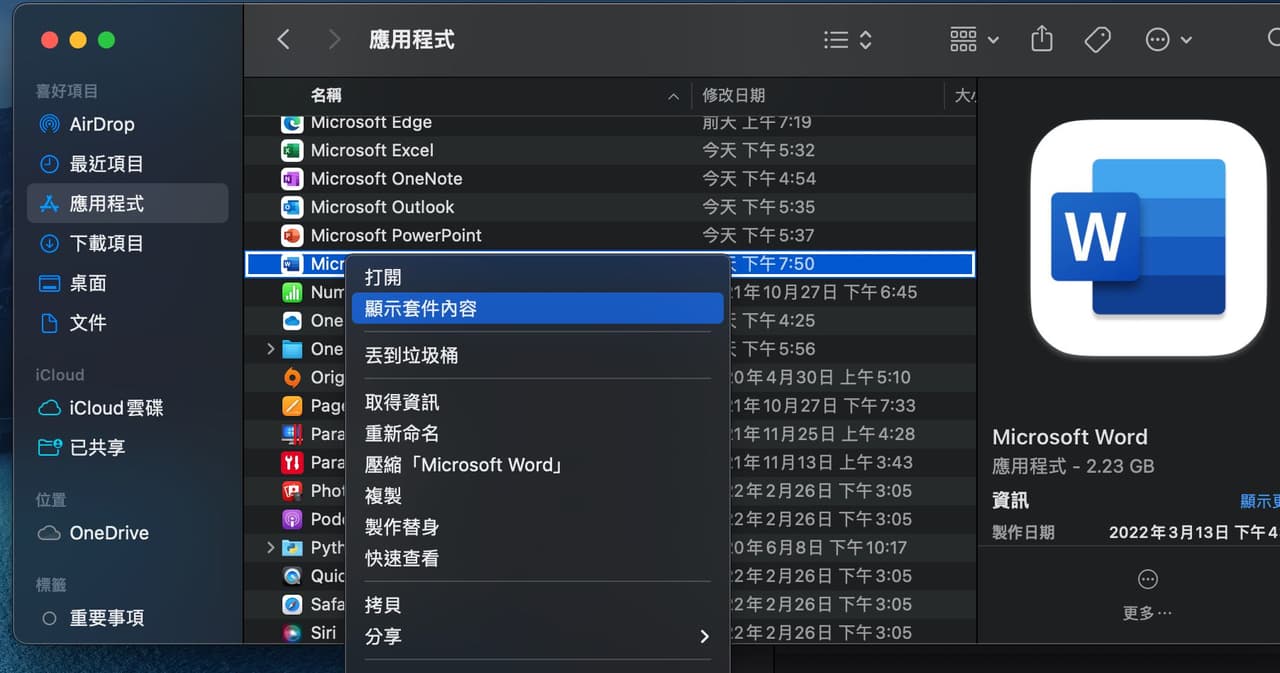Click the Microsoft Edge file name
1280x673 pixels.
point(371,122)
